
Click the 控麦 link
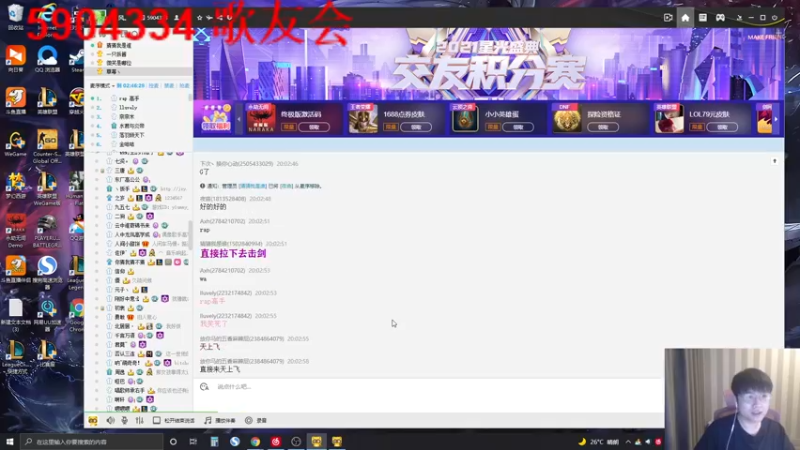tap(154, 86)
